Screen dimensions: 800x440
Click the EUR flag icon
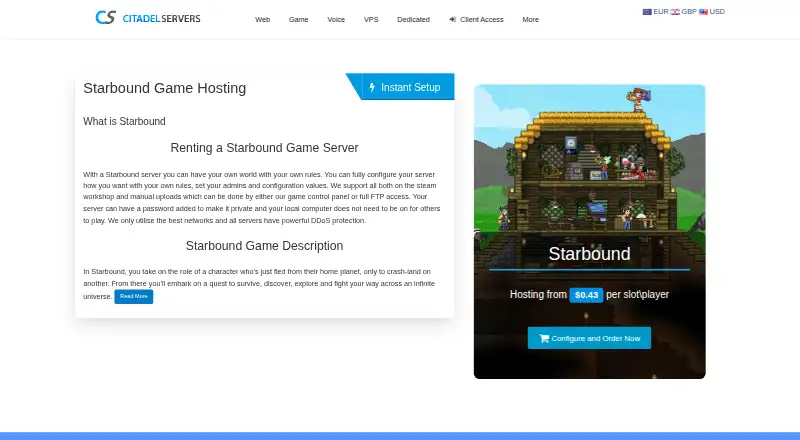click(x=647, y=12)
